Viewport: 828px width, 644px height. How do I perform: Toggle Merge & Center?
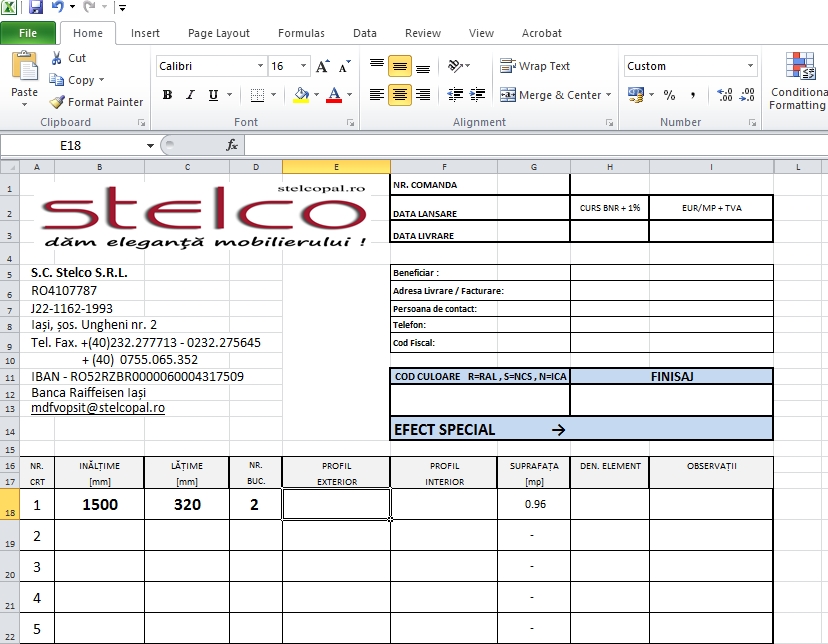click(551, 95)
